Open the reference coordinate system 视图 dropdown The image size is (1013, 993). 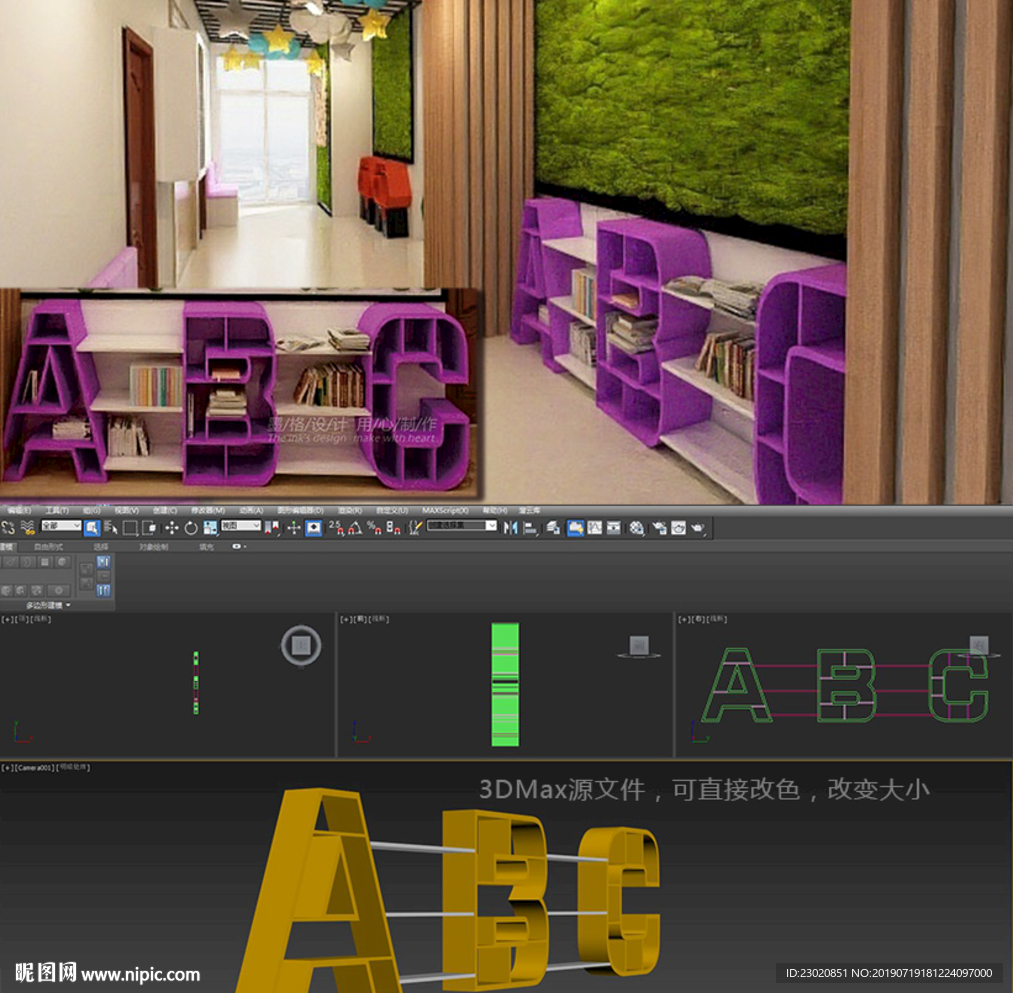click(241, 526)
